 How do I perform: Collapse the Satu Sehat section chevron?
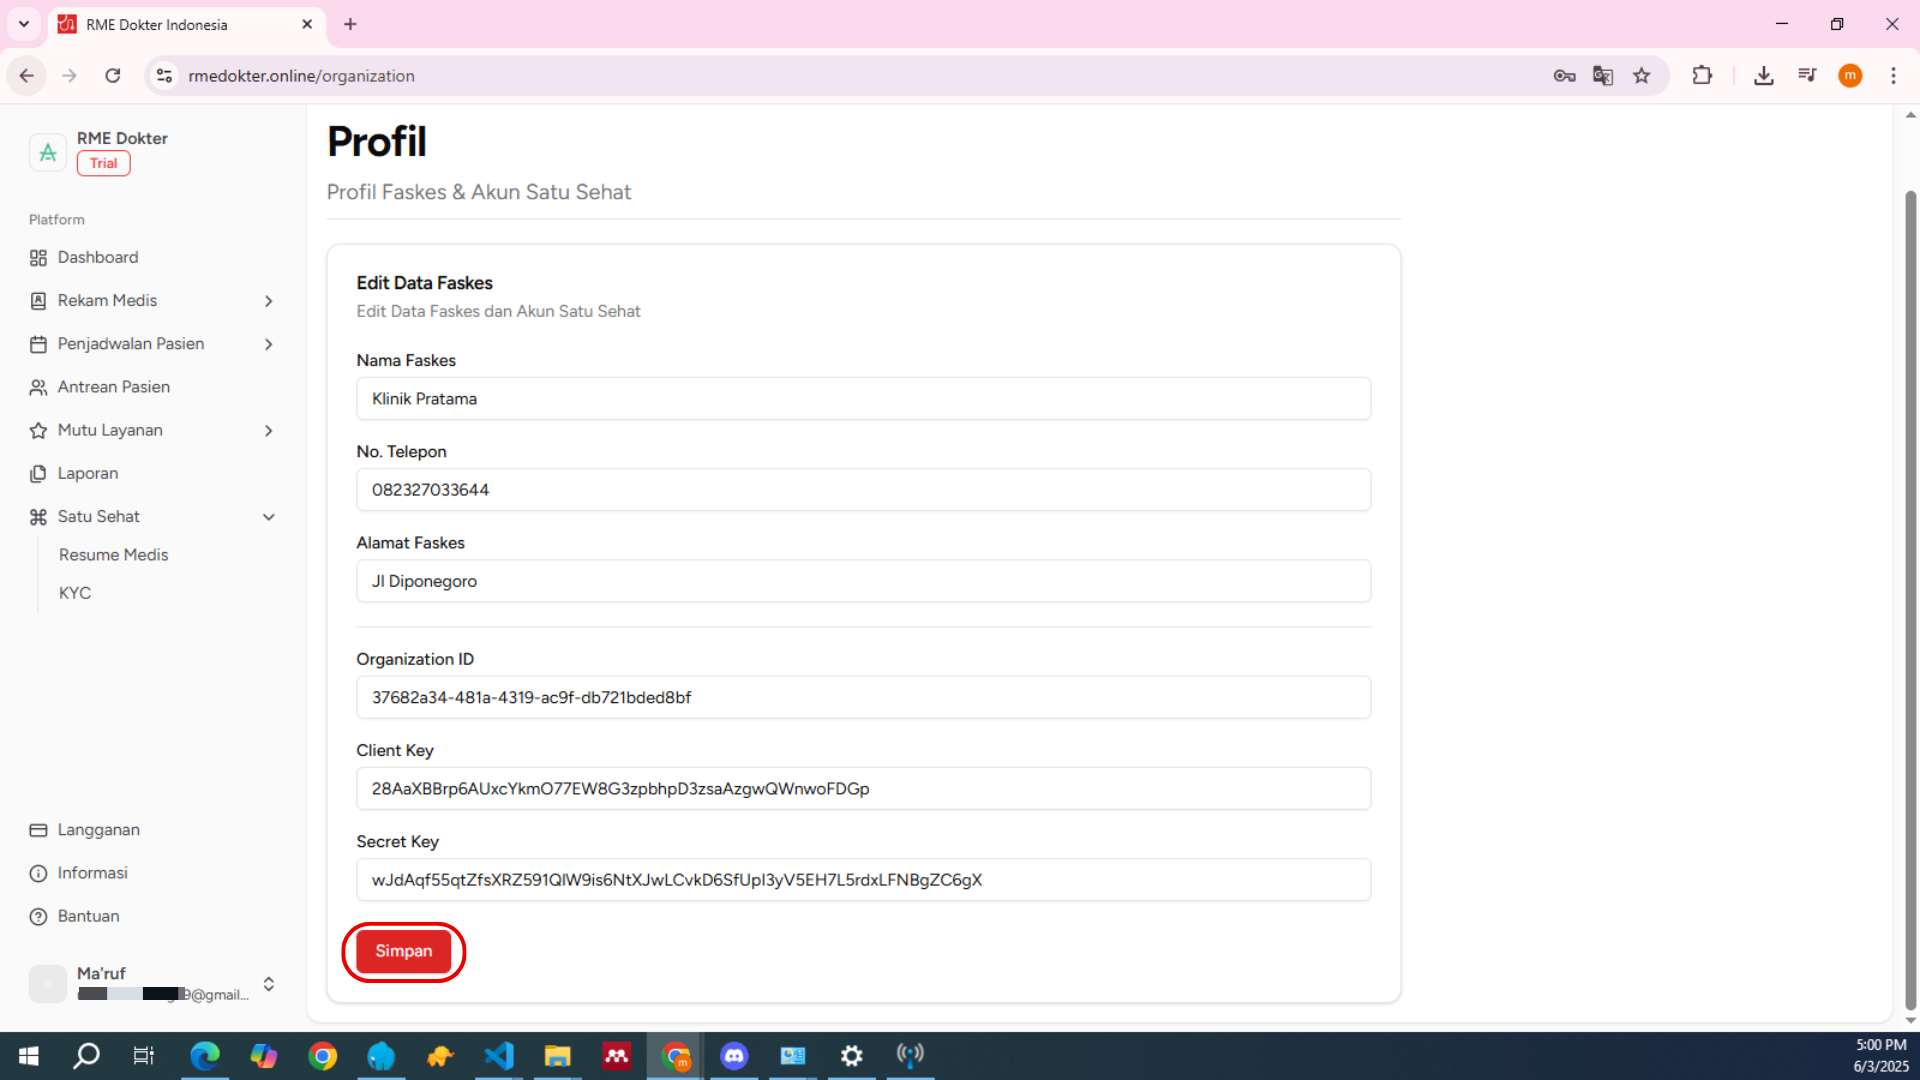[x=268, y=517]
